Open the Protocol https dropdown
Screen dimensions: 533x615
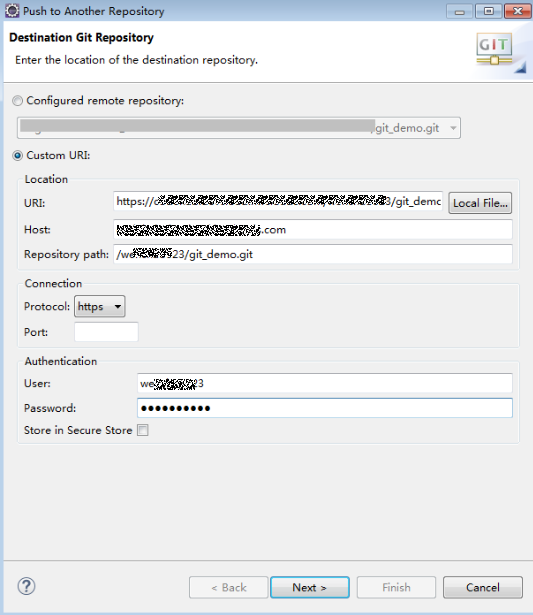pos(100,306)
